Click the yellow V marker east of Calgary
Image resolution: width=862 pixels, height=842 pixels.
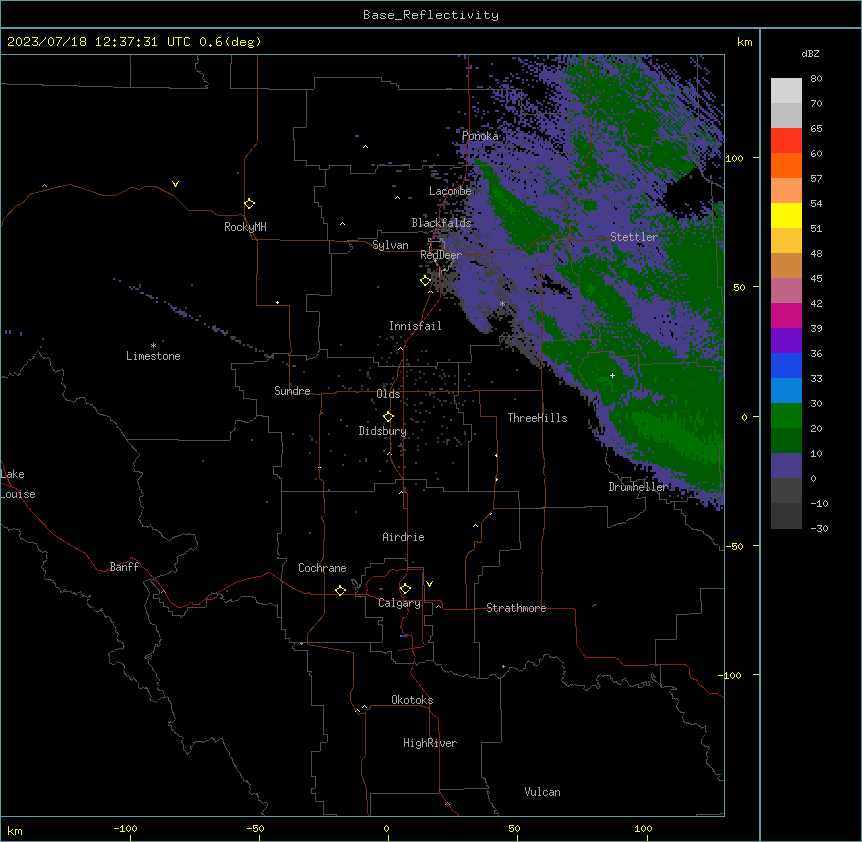tap(429, 584)
